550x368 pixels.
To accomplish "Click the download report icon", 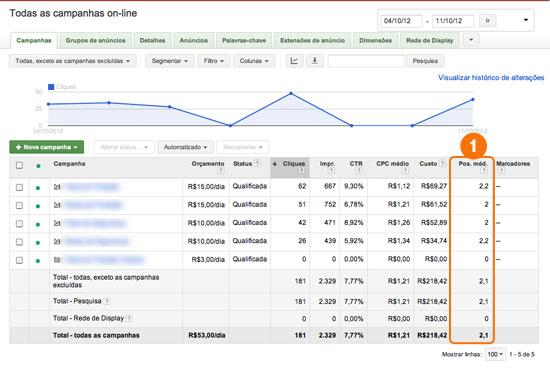I will coord(315,61).
